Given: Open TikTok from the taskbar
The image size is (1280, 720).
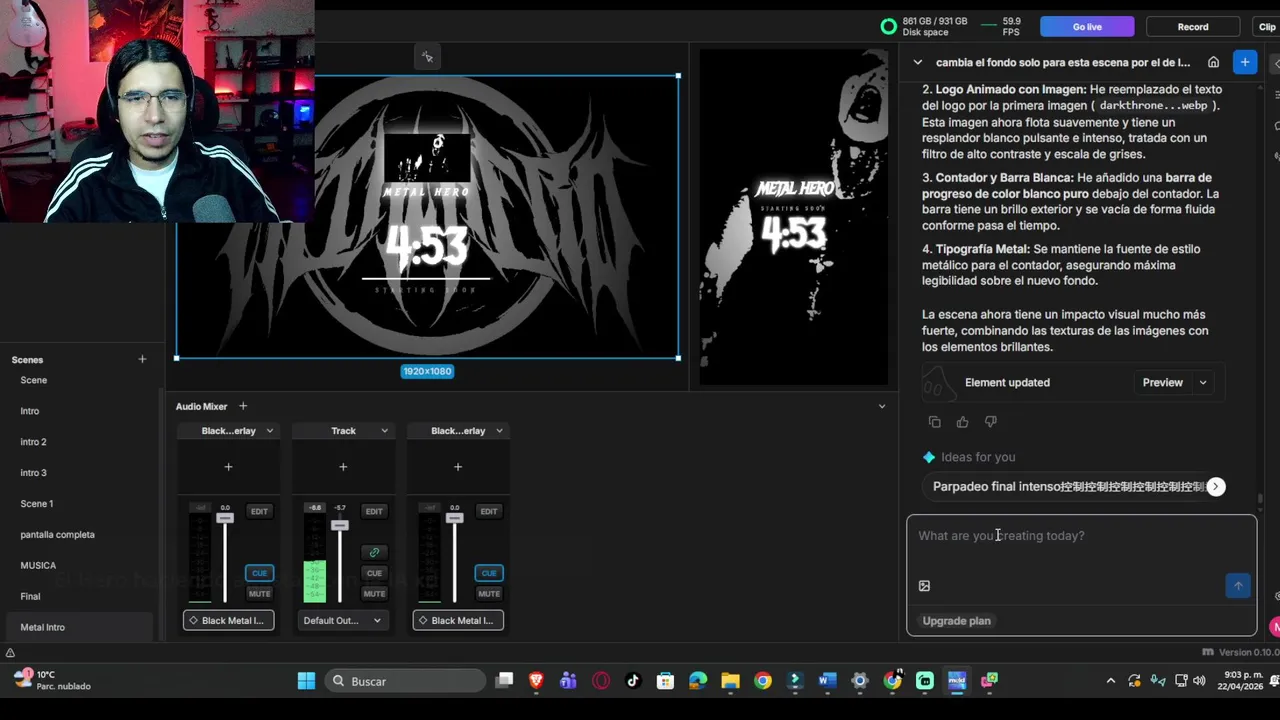Looking at the screenshot, I should 633,681.
